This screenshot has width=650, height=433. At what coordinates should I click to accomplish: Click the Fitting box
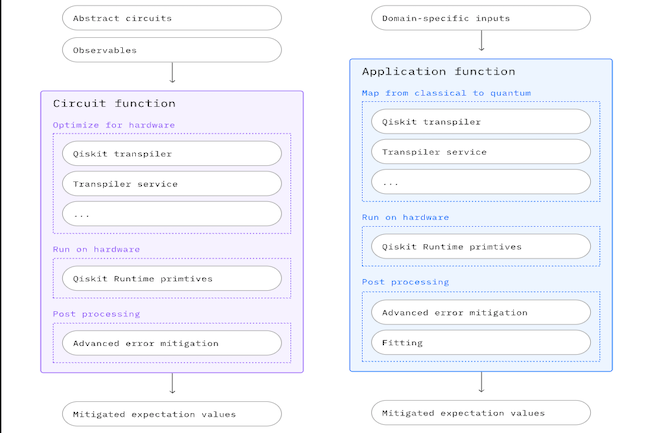pos(481,343)
